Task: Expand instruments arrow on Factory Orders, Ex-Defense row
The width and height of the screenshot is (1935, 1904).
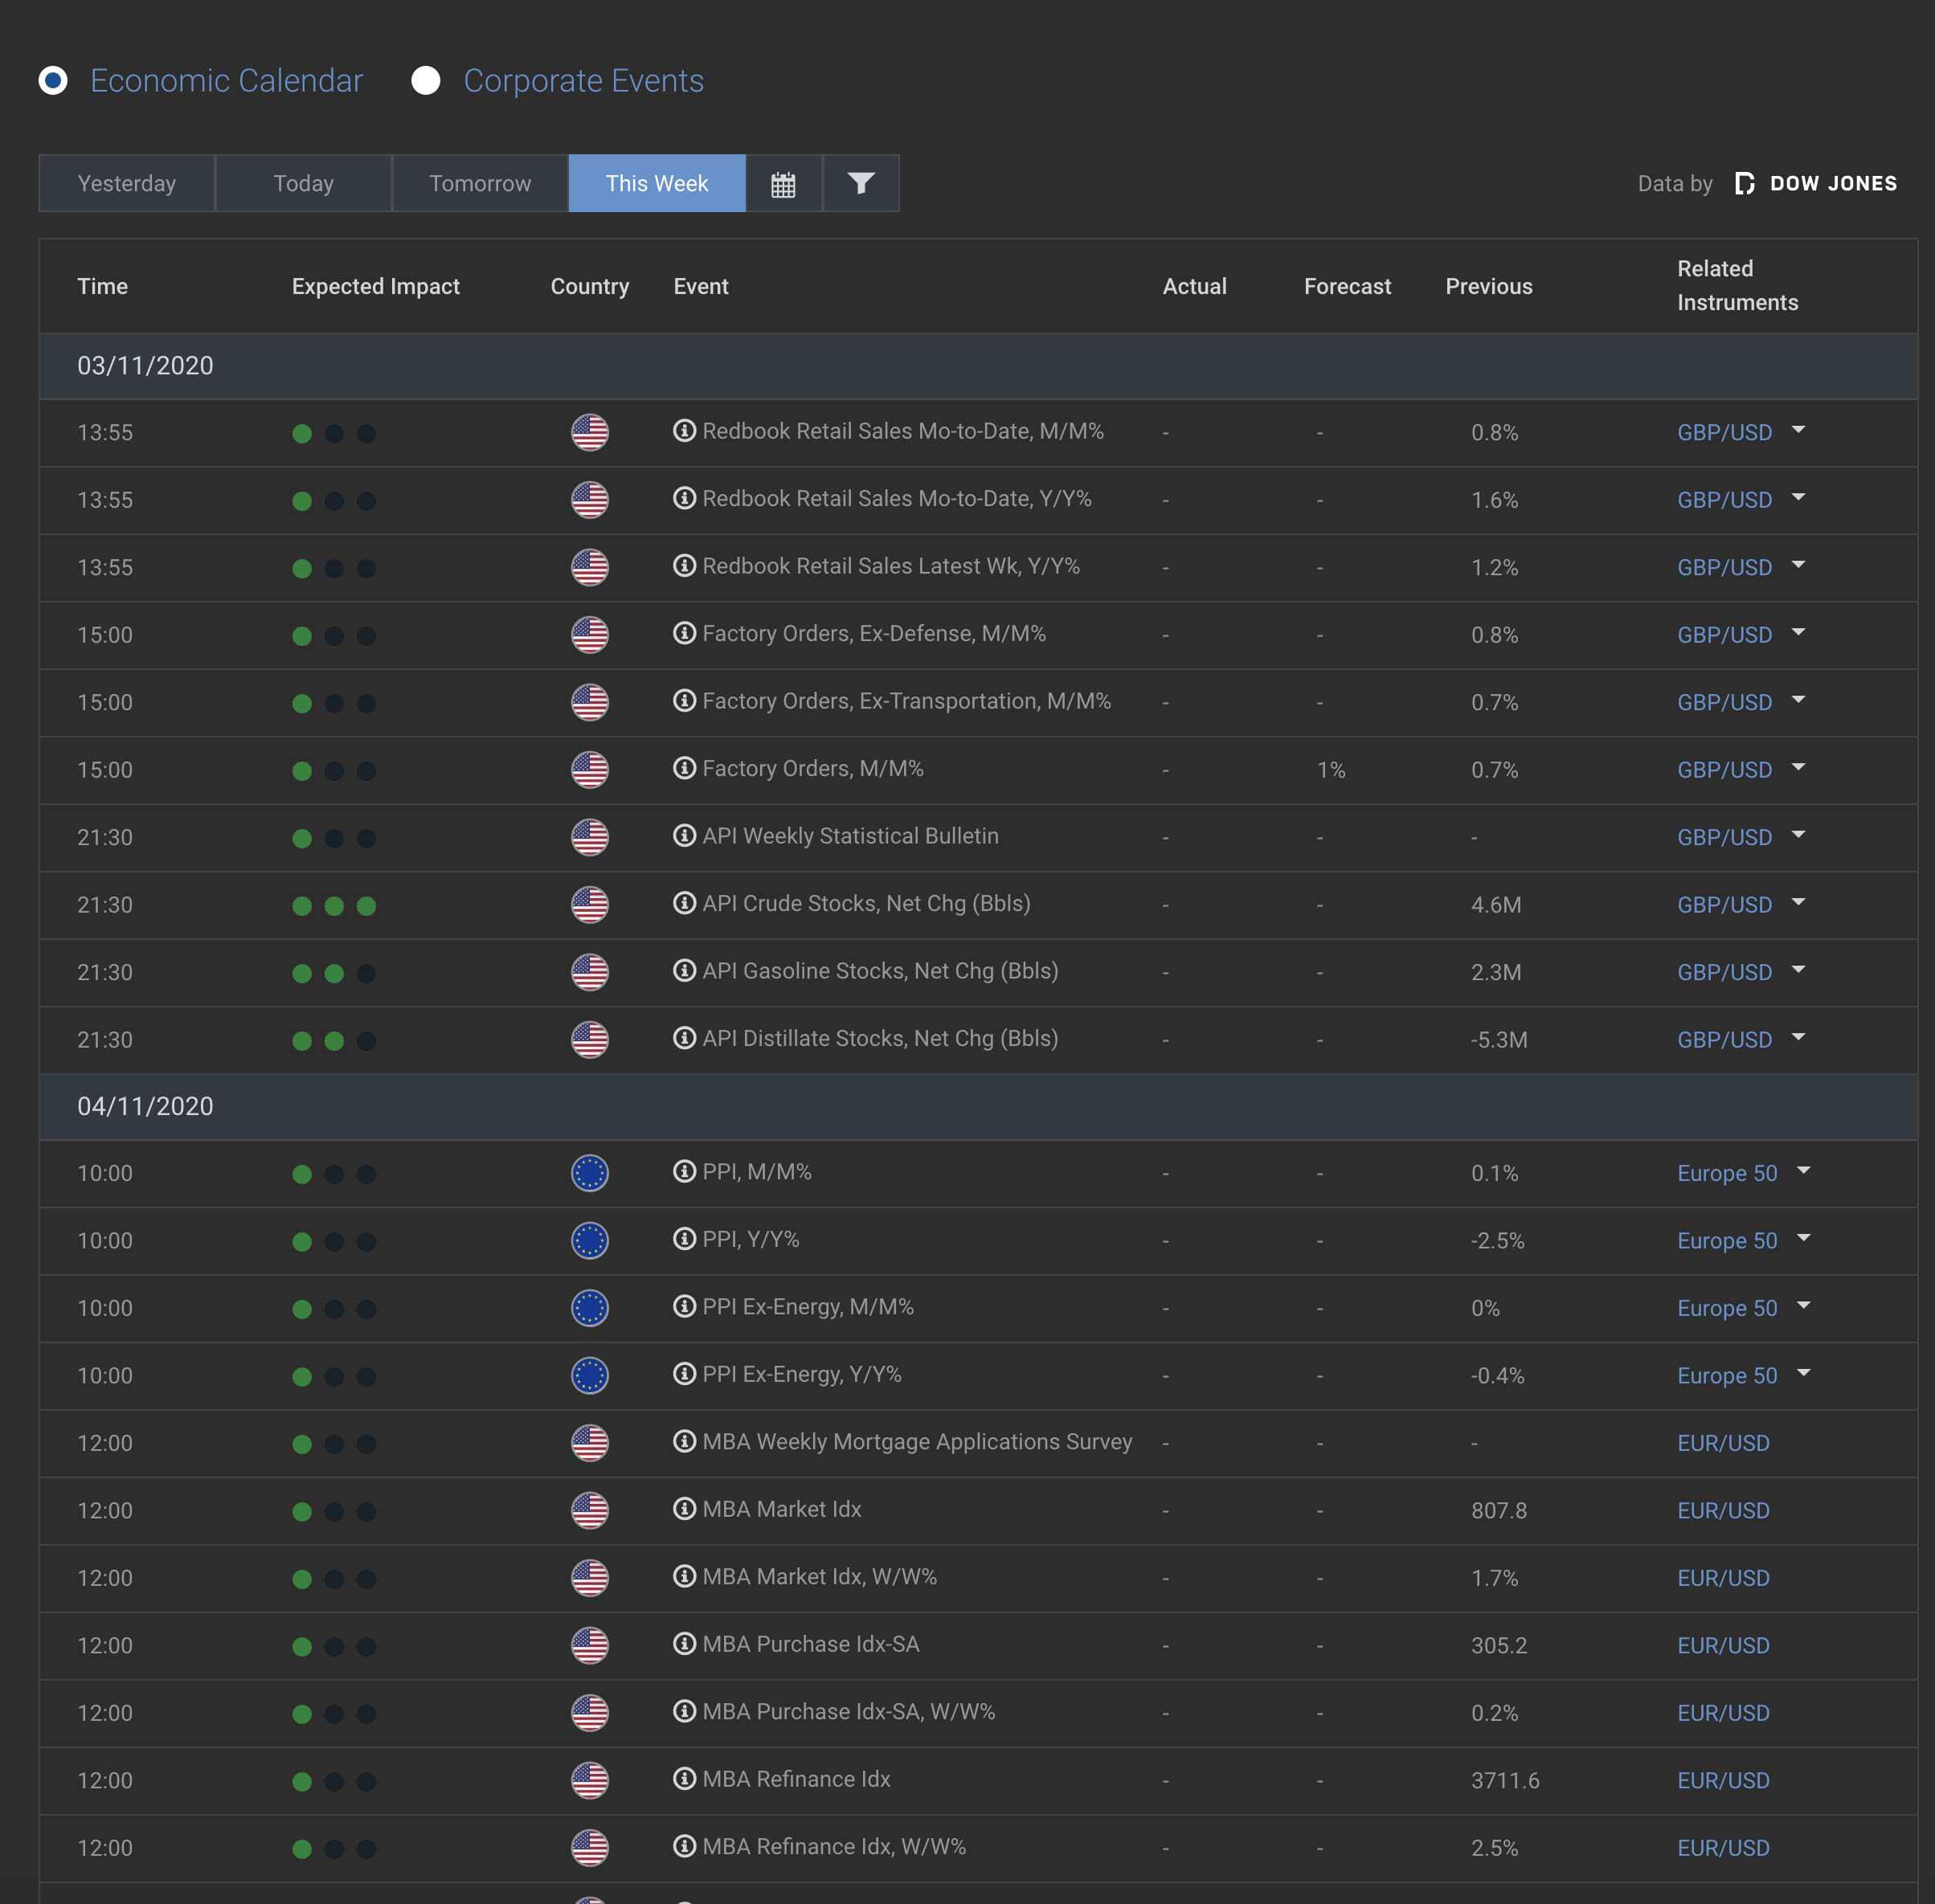Action: [1798, 632]
